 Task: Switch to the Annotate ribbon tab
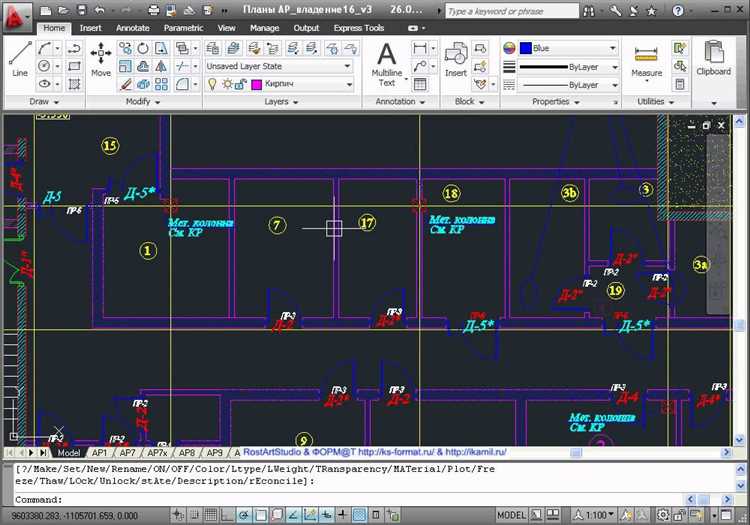click(134, 28)
